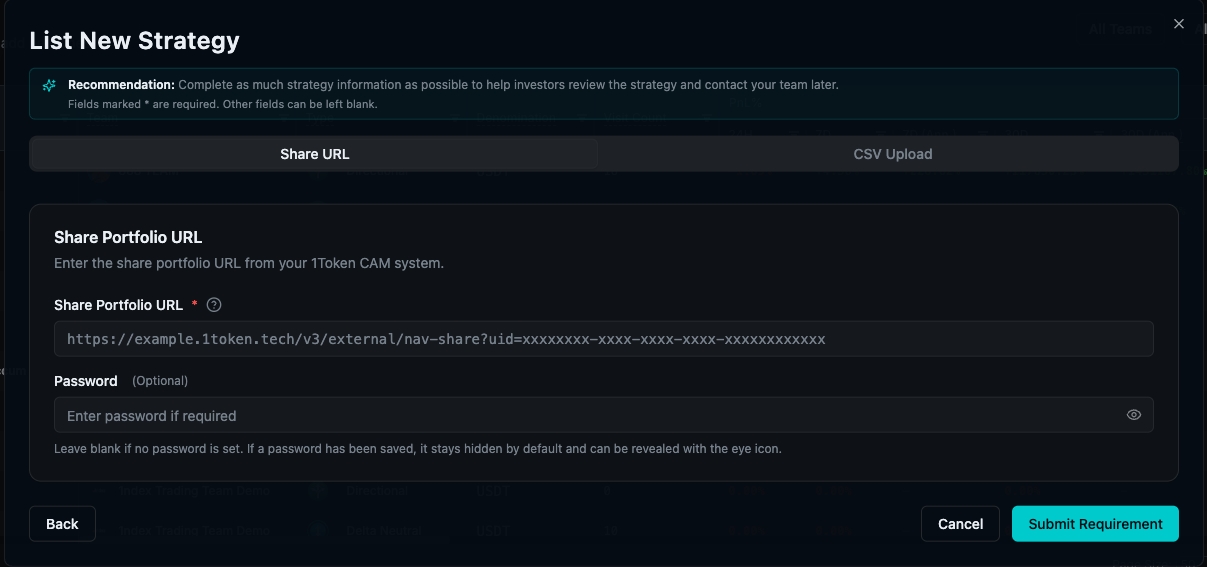This screenshot has height=567, width=1207.
Task: Go back using the Back button
Action: coord(62,524)
